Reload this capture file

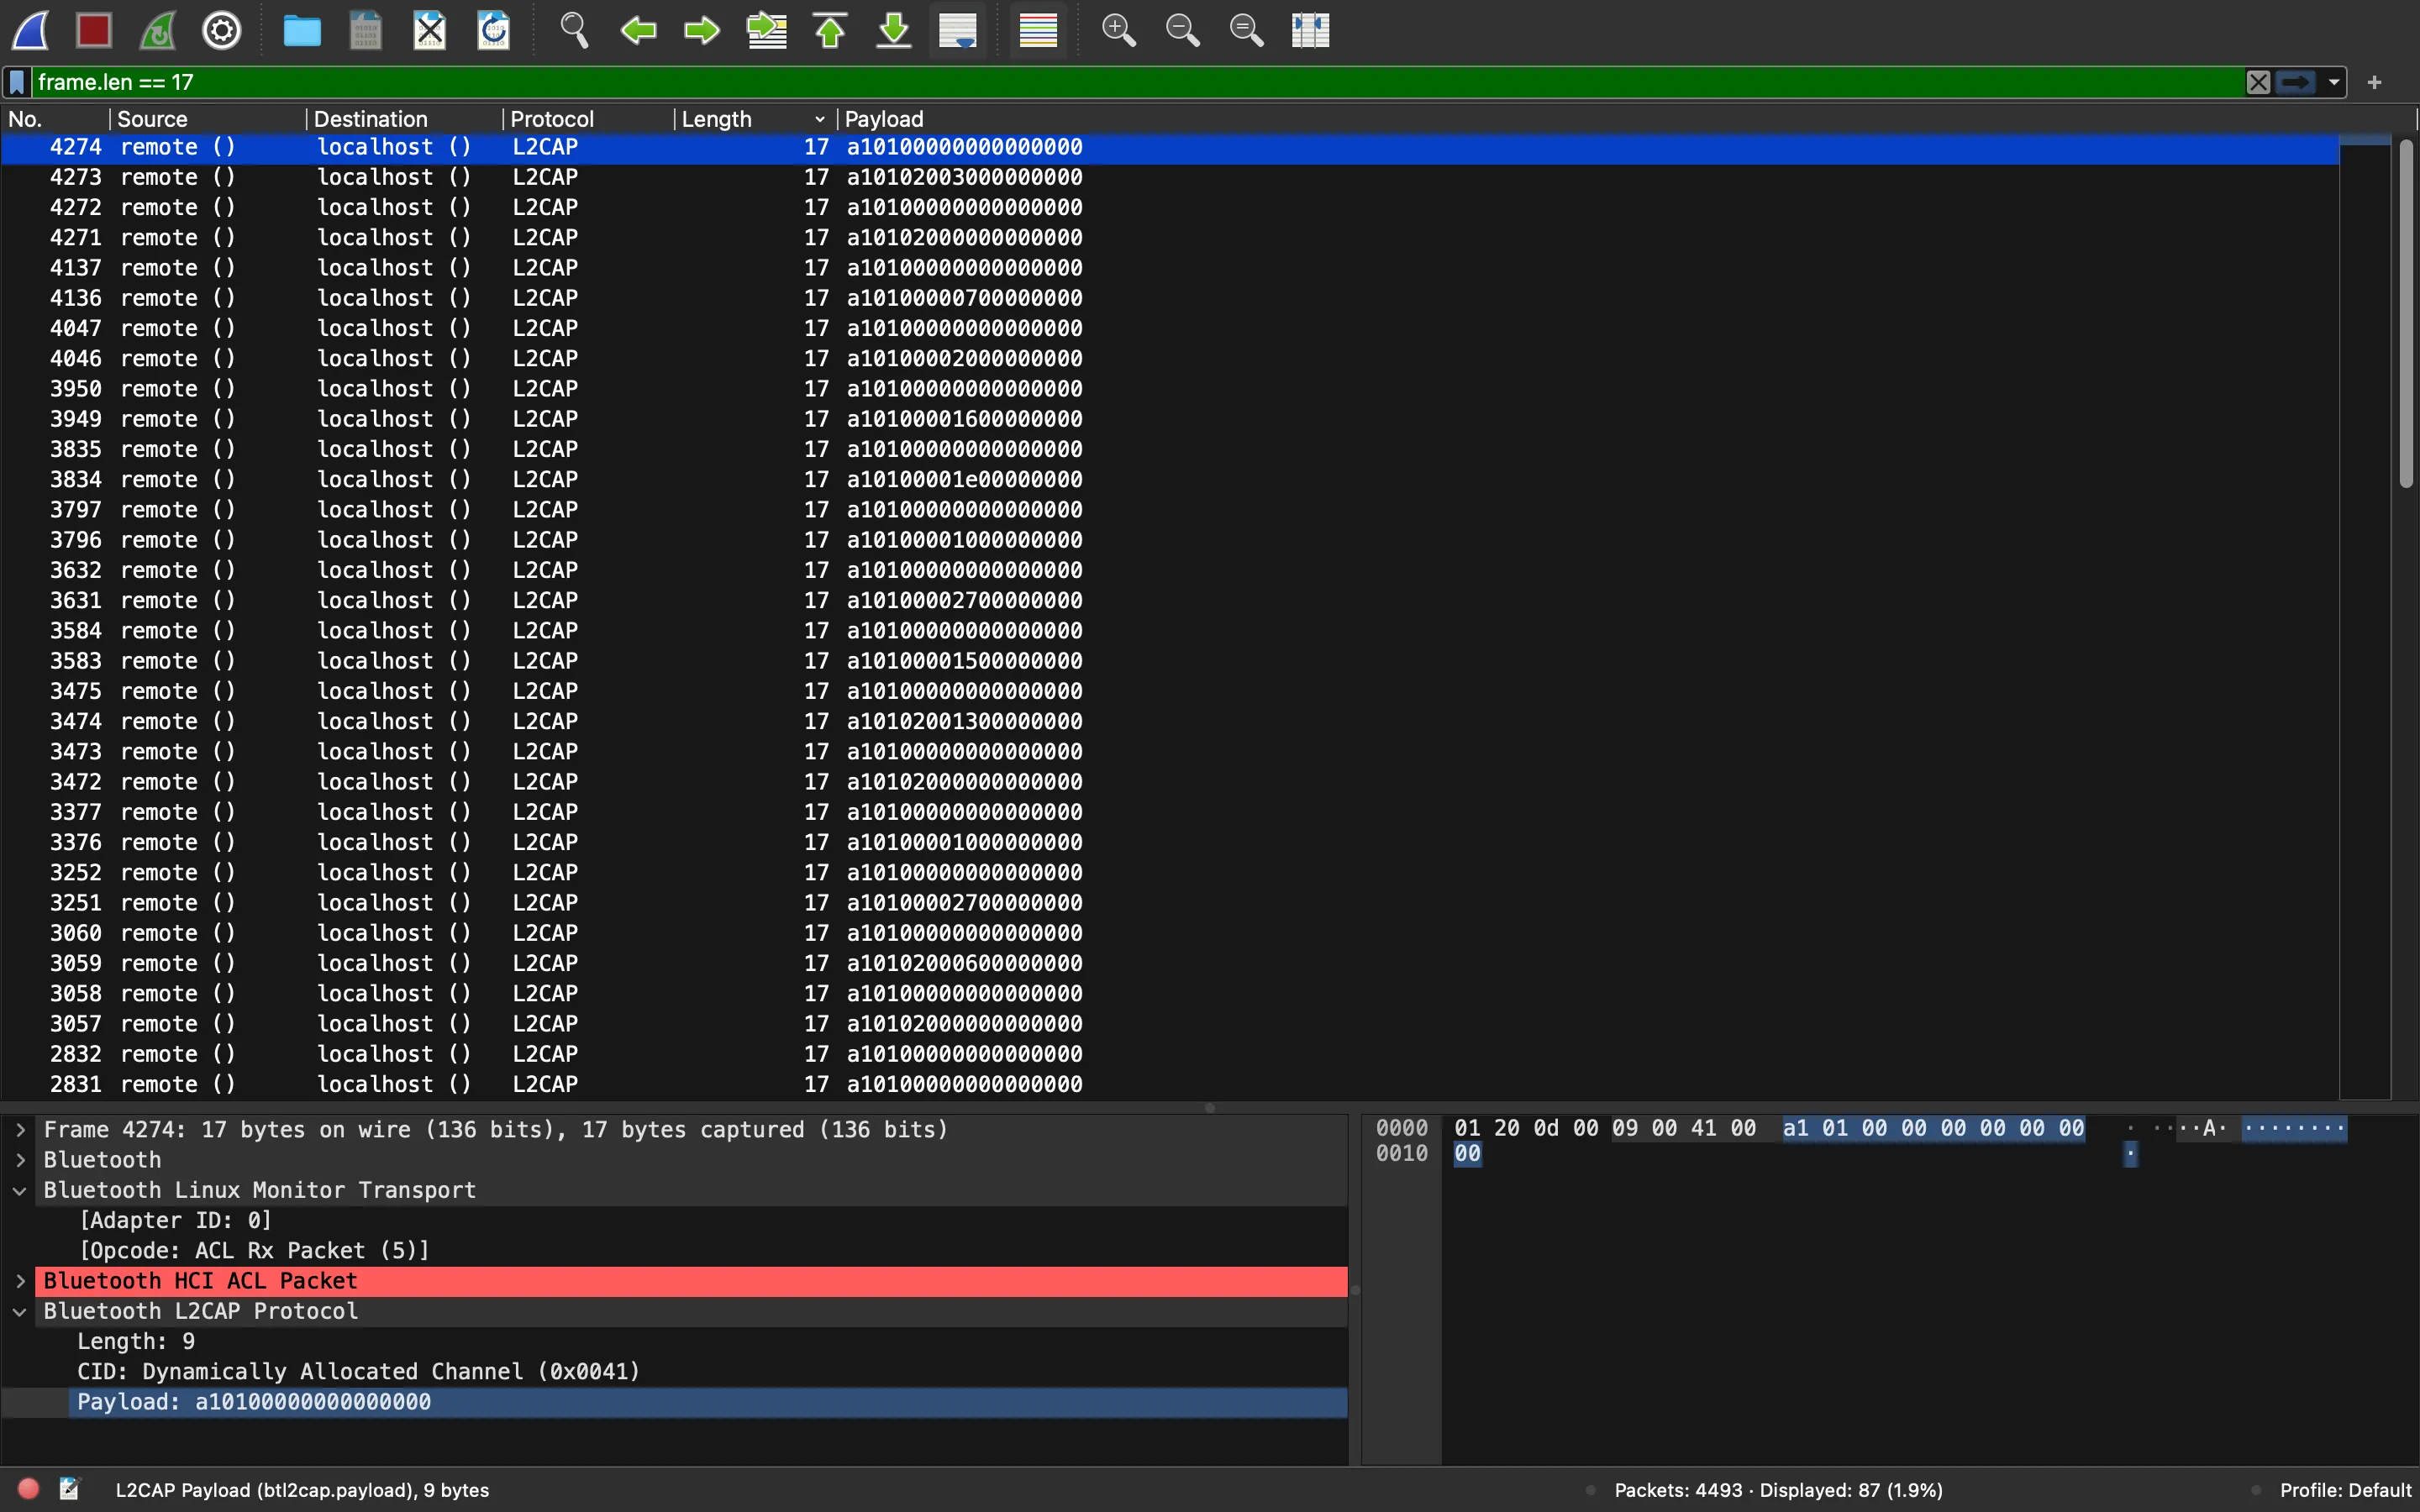[494, 30]
